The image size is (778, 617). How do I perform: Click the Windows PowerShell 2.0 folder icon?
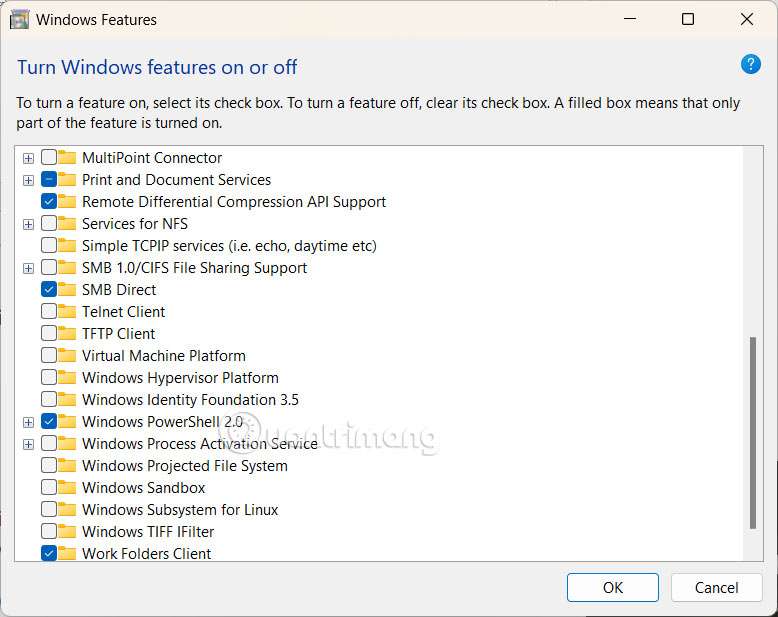[67, 422]
